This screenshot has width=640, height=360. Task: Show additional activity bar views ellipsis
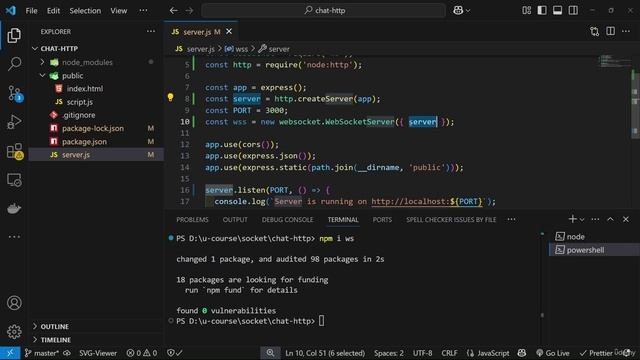click(x=14, y=237)
